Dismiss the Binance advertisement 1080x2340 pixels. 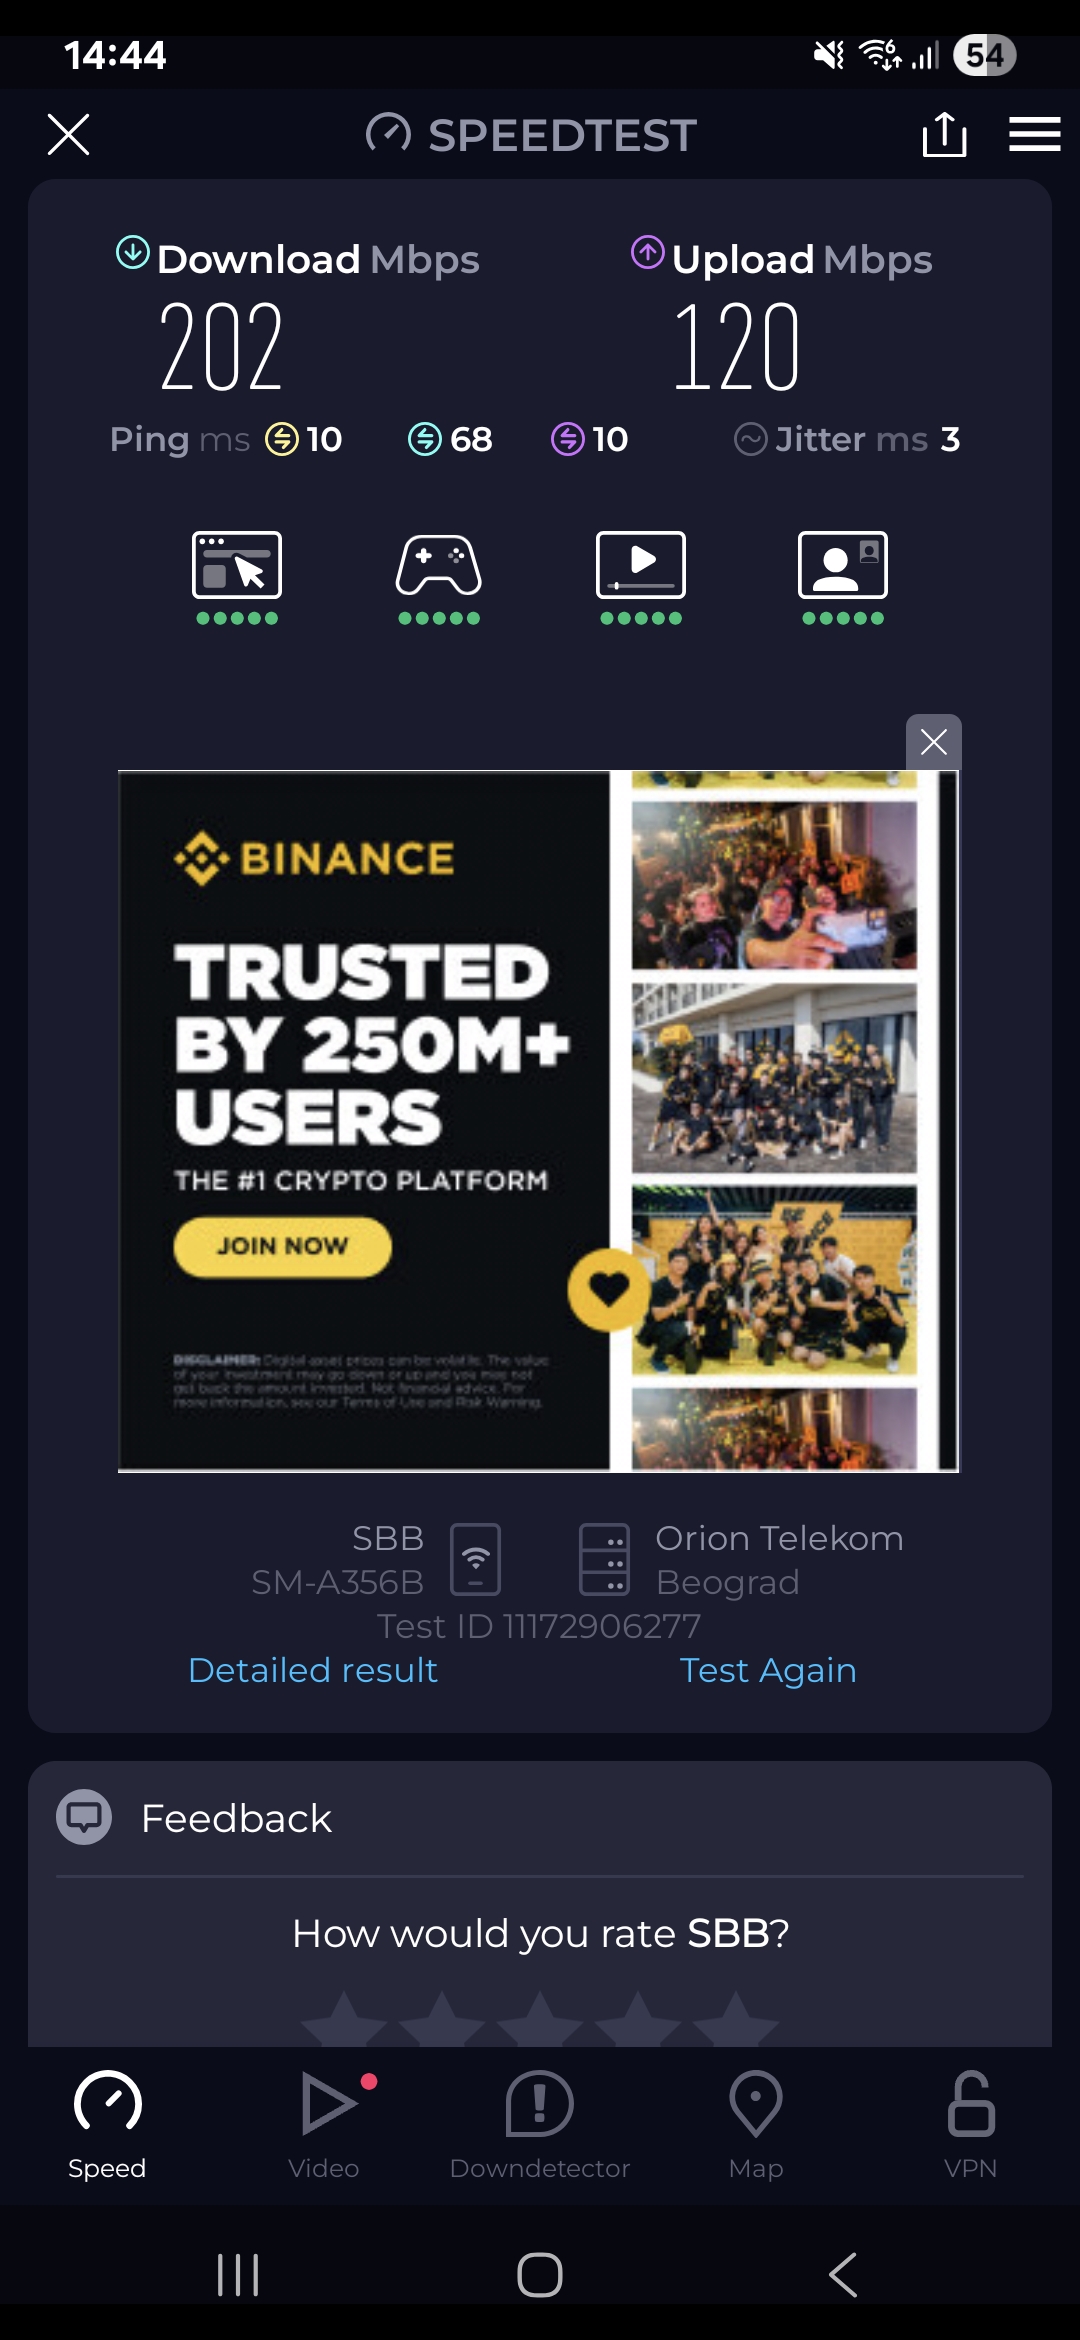tap(933, 742)
